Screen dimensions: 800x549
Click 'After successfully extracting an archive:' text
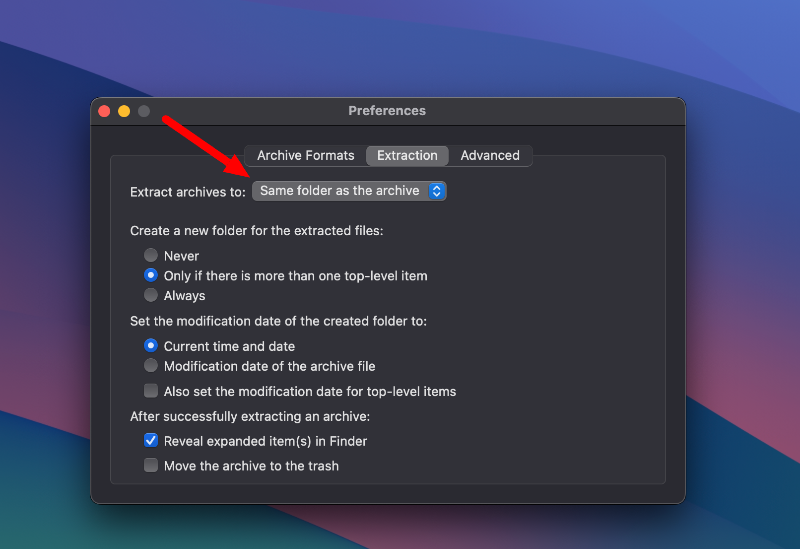250,416
